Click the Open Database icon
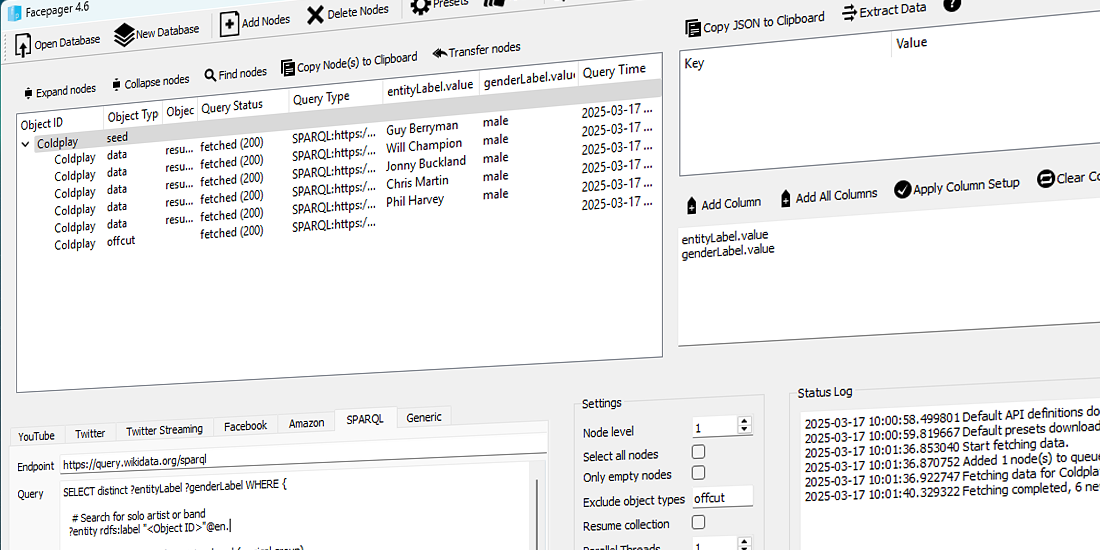The image size is (1100, 550). click(x=23, y=45)
